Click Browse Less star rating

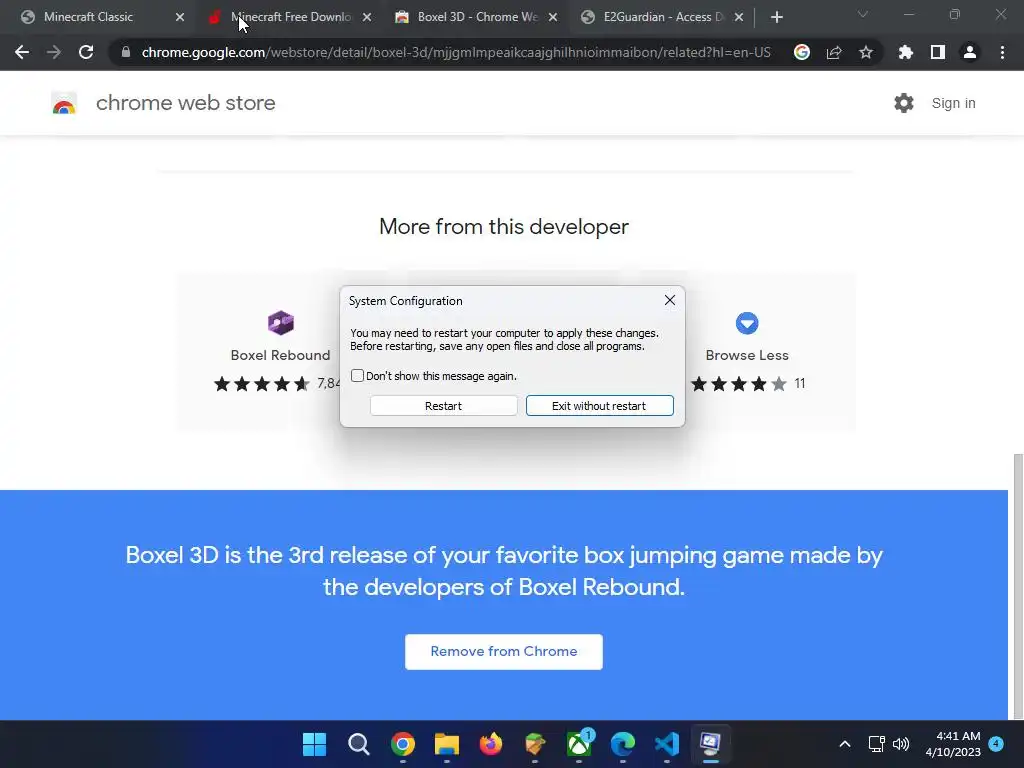(x=739, y=384)
